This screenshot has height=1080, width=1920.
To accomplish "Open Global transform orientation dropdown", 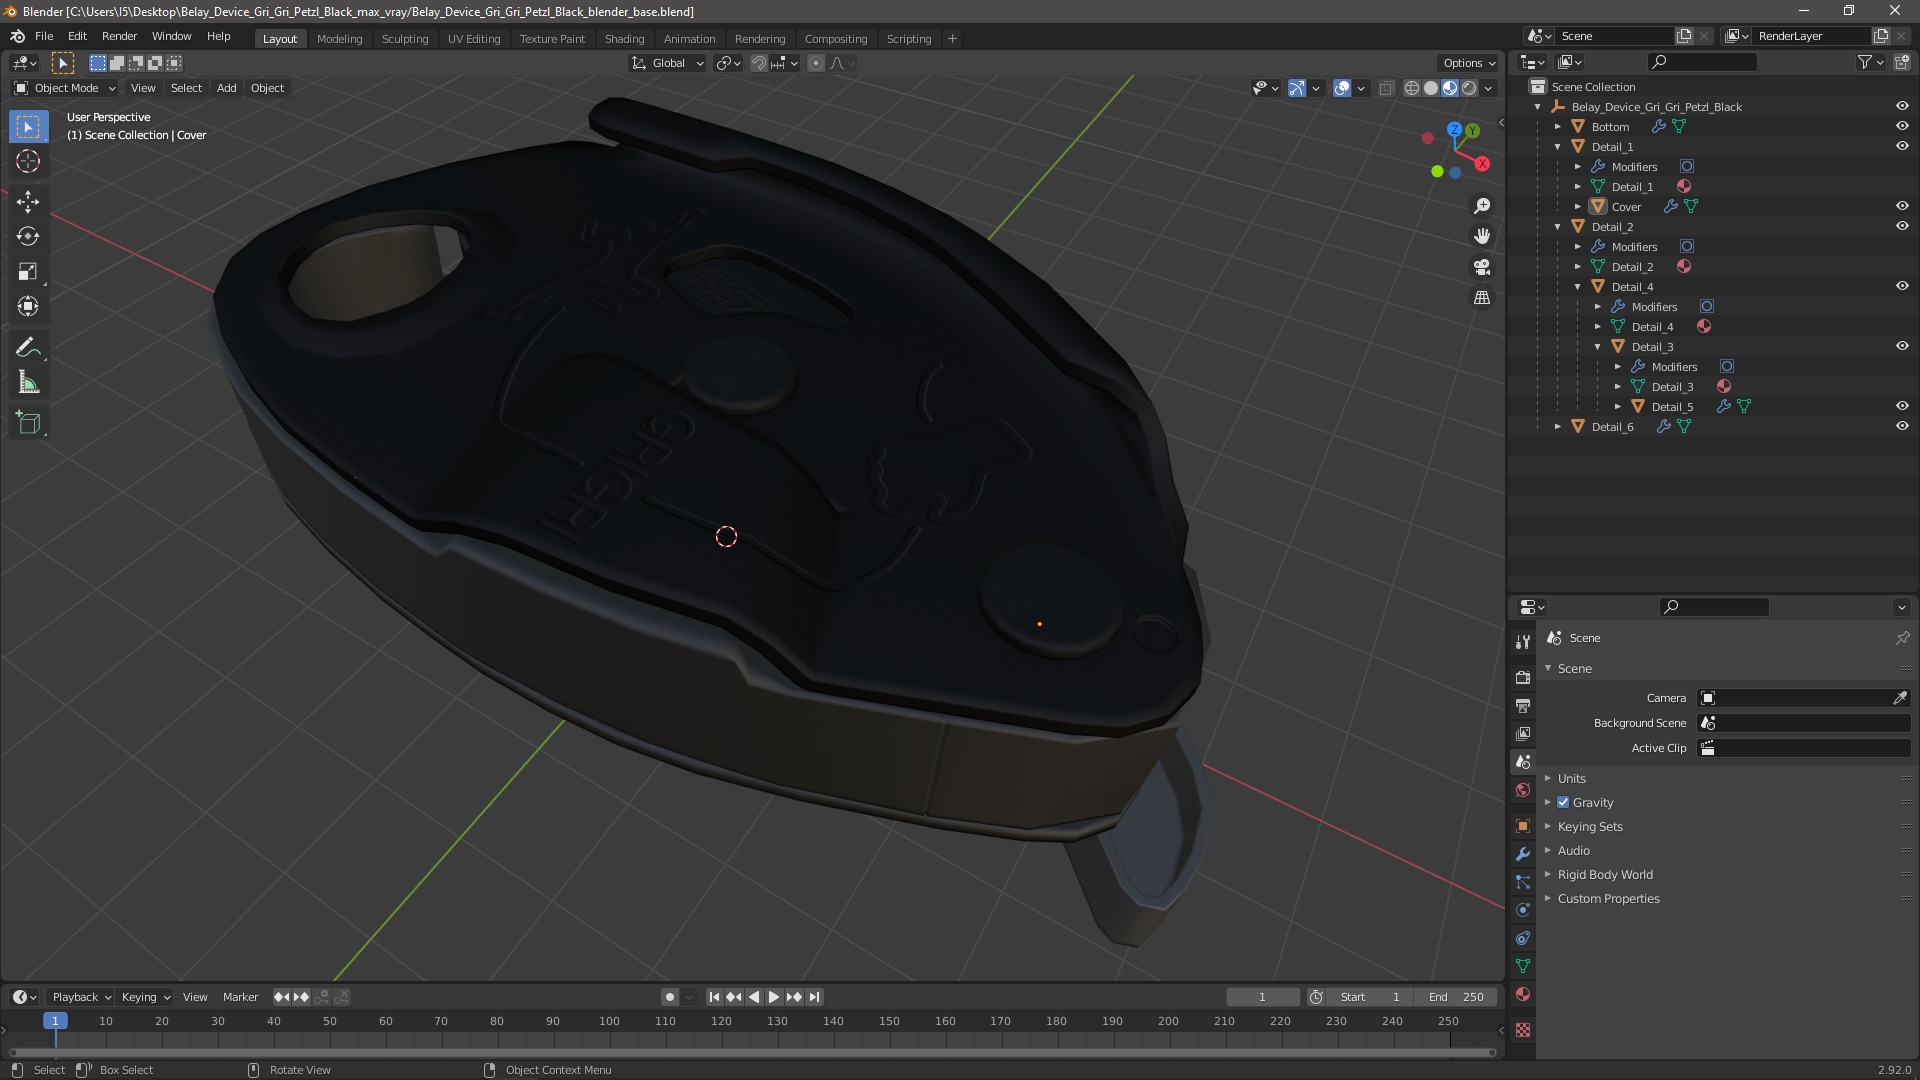I will point(668,63).
